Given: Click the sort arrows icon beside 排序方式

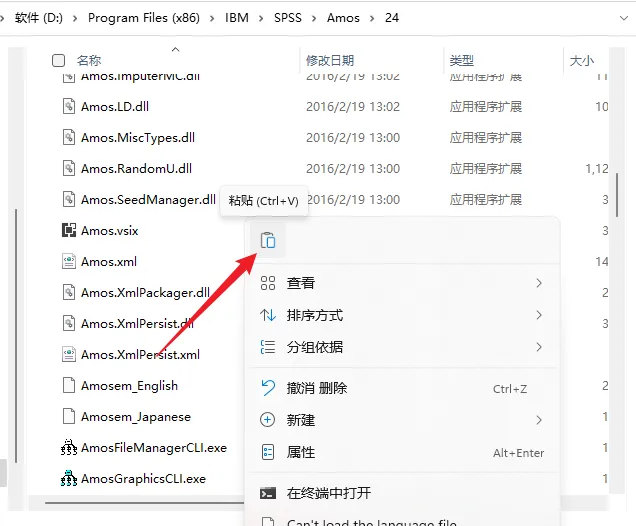Looking at the screenshot, I should [268, 315].
